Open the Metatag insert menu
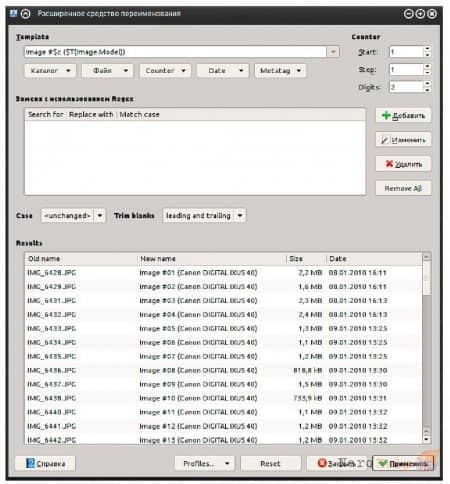Viewport: 450px width, 484px height. click(280, 71)
